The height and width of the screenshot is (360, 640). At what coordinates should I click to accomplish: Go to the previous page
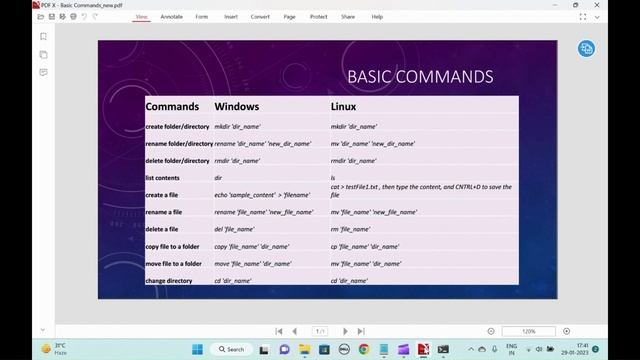(x=295, y=331)
